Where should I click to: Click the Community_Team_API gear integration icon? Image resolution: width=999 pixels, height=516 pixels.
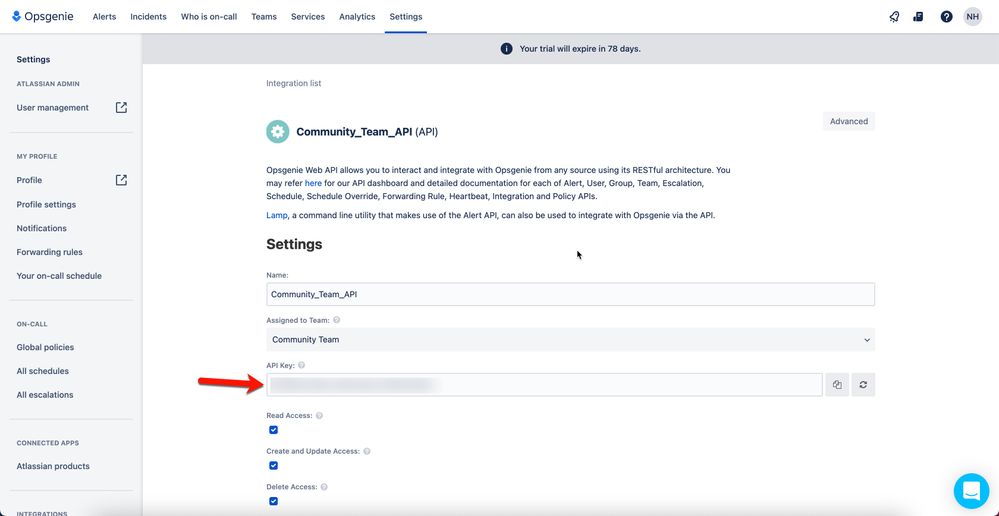click(277, 132)
